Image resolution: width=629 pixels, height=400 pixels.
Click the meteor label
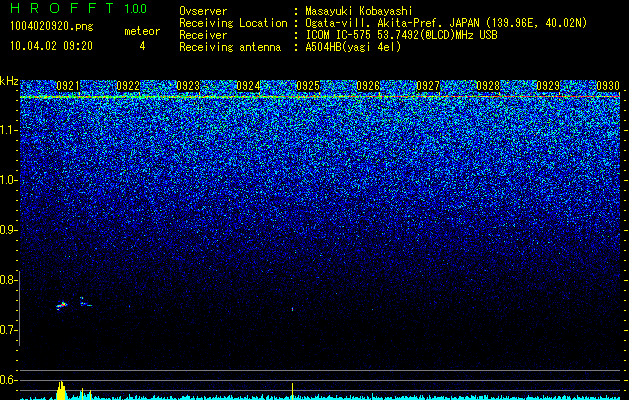(142, 31)
